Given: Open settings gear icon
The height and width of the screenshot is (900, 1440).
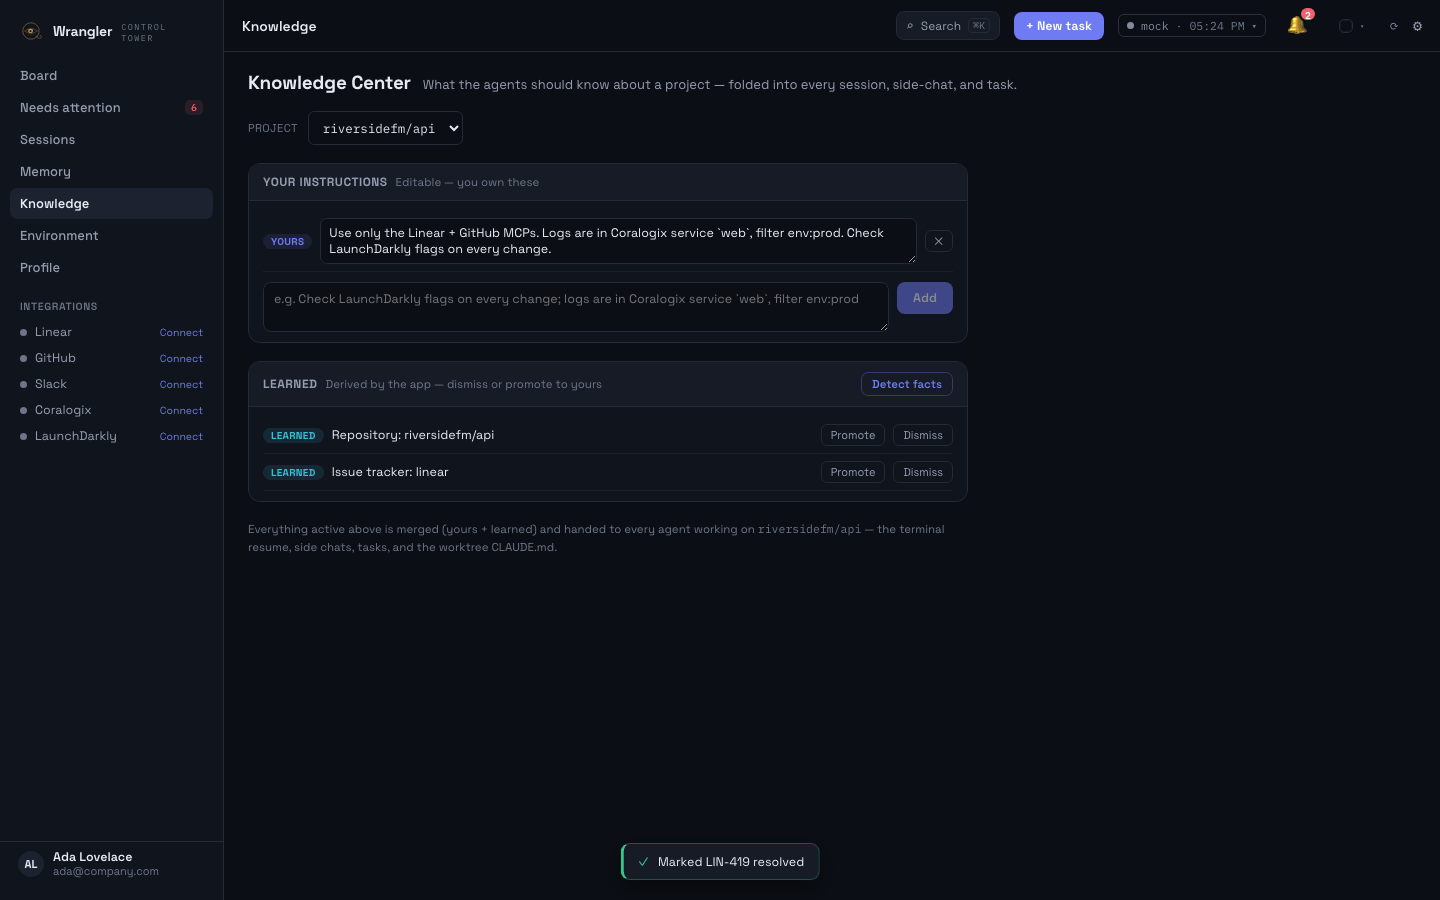Looking at the screenshot, I should pyautogui.click(x=1417, y=26).
